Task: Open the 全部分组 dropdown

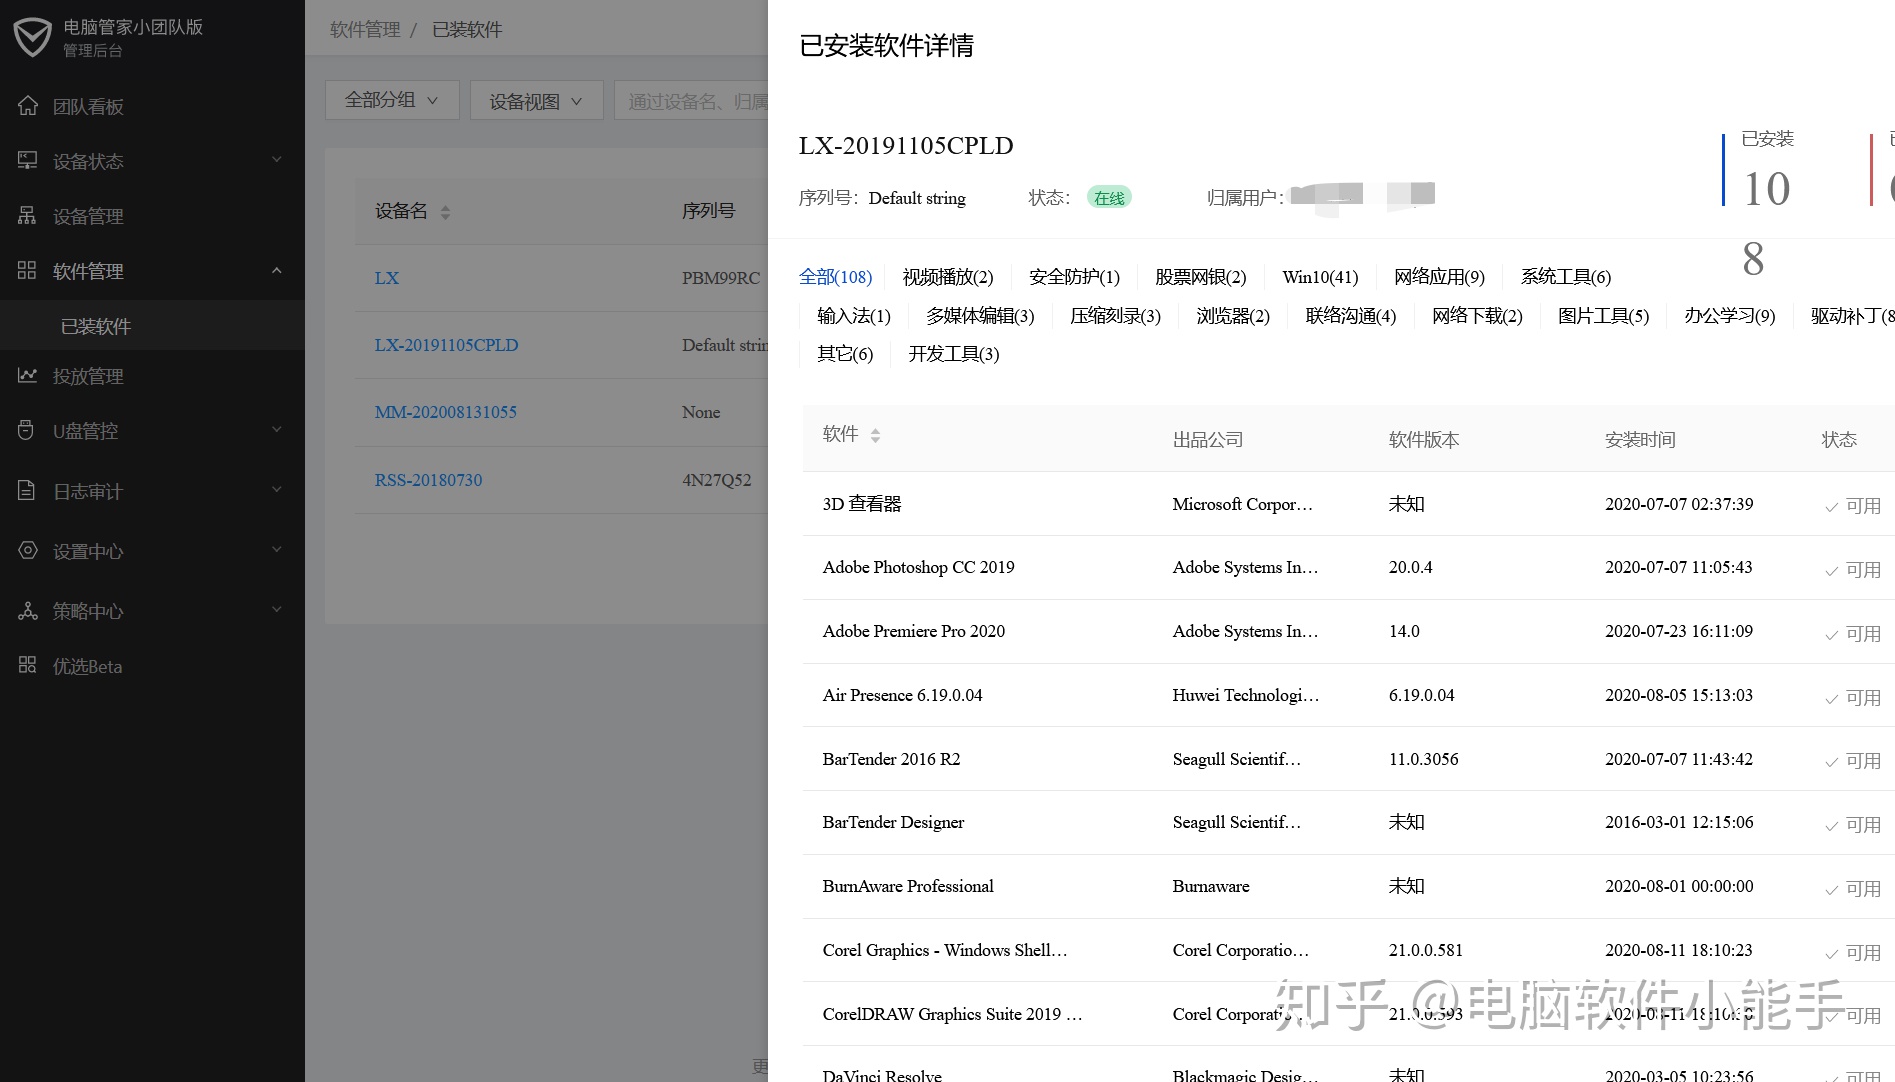Action: [391, 100]
